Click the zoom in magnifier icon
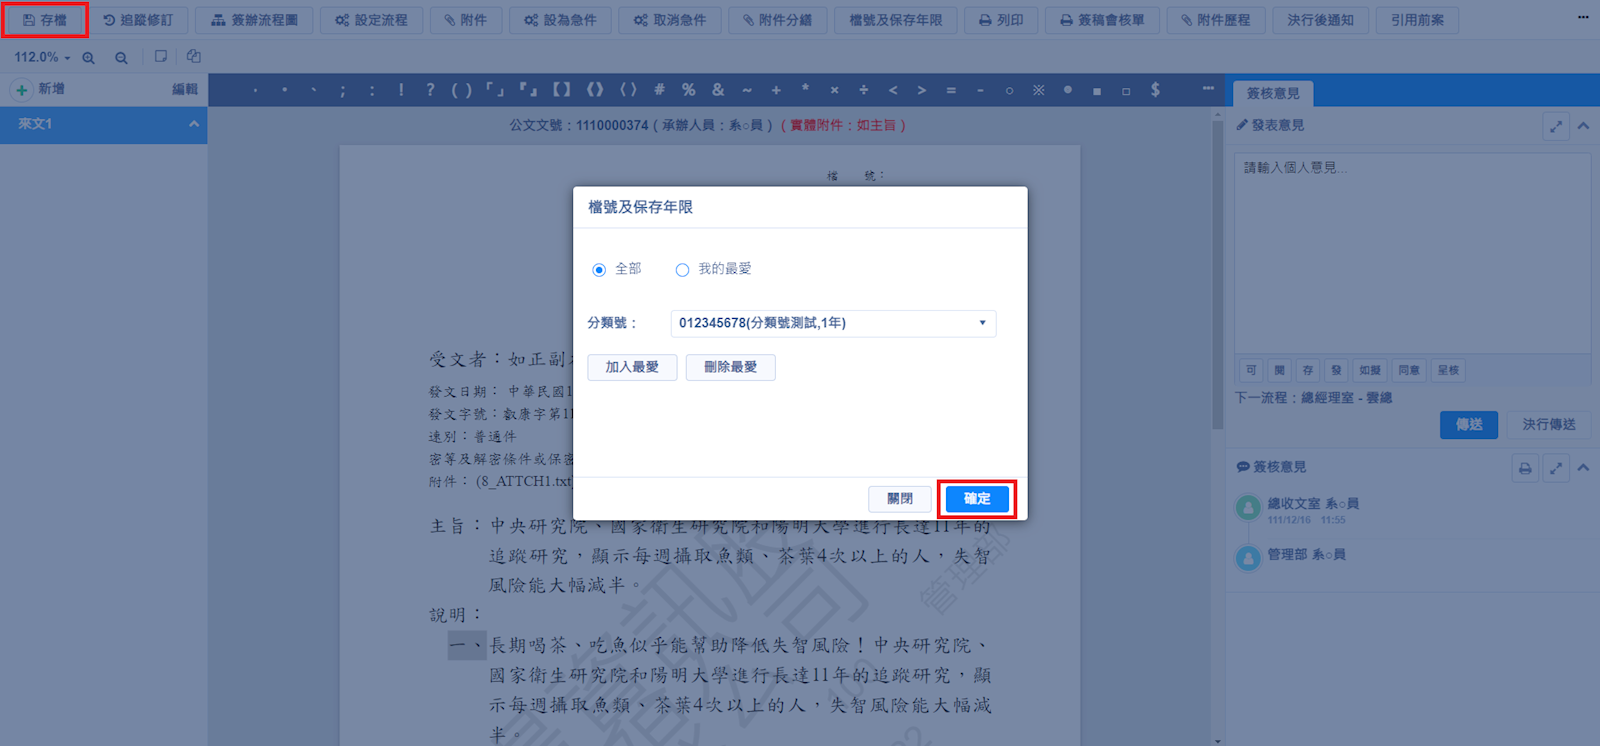 pyautogui.click(x=89, y=58)
